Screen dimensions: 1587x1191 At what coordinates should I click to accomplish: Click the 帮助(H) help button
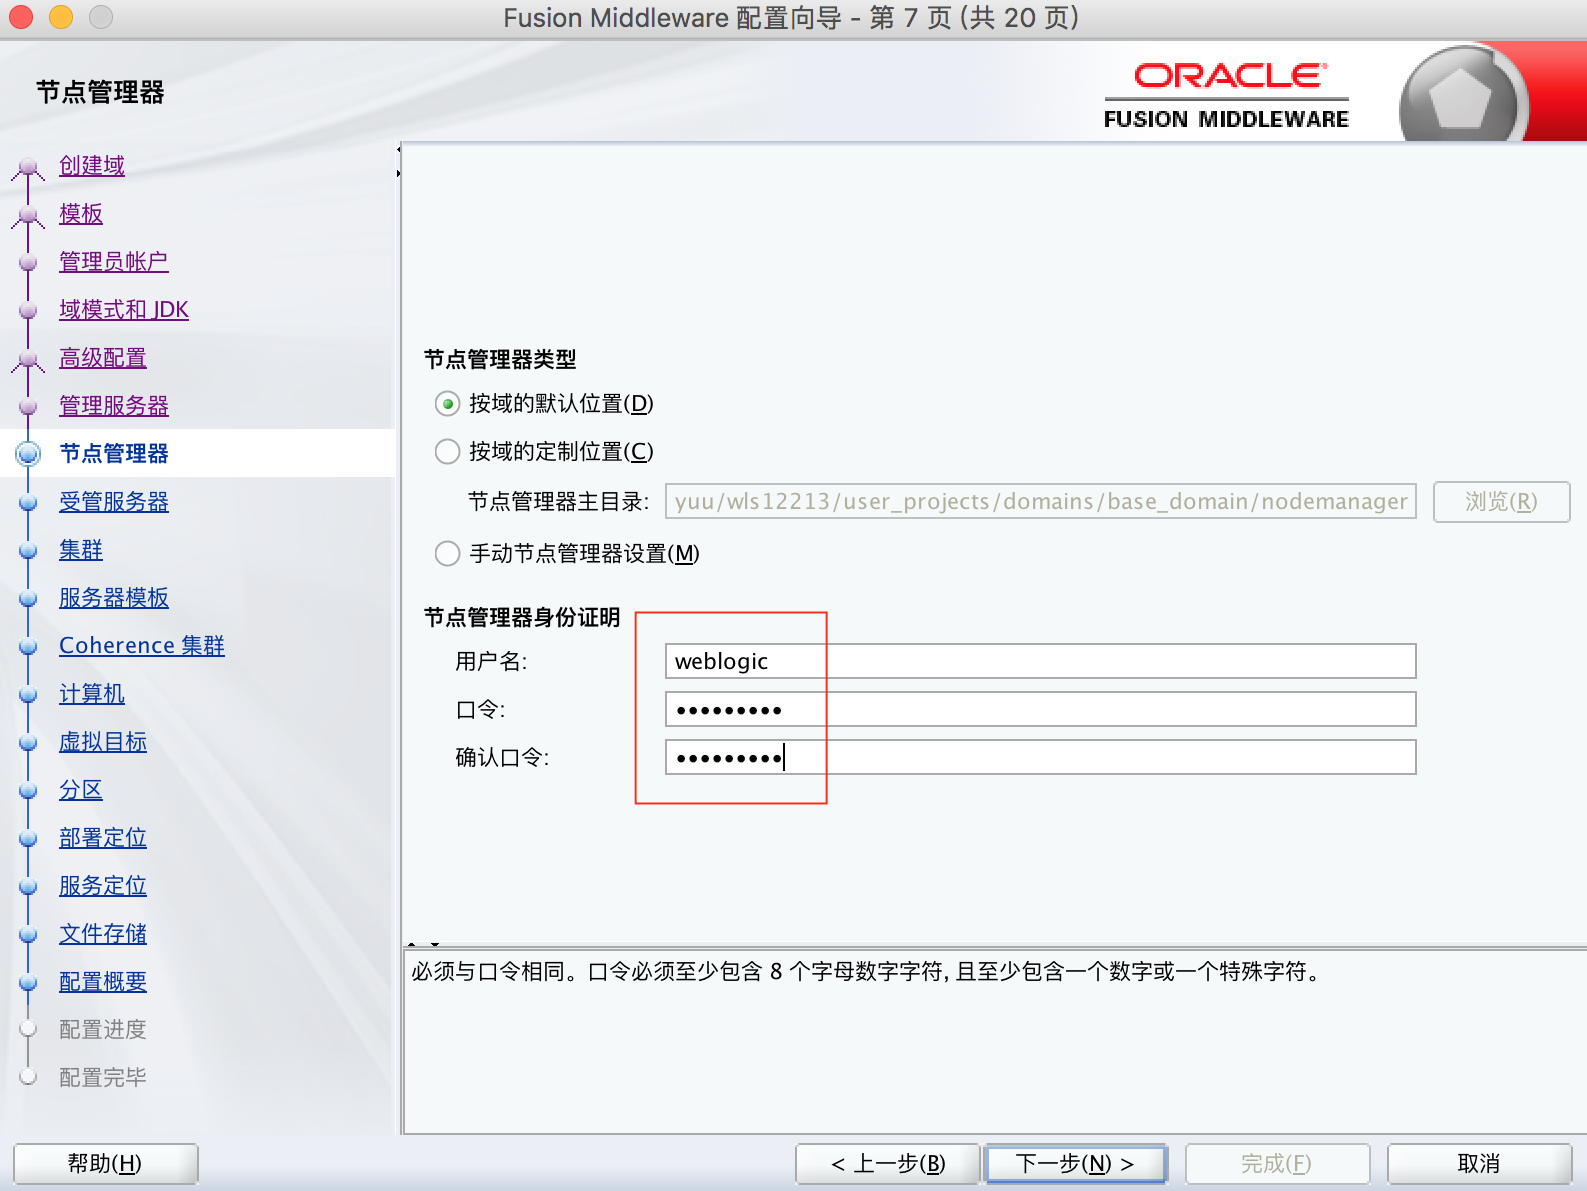pos(105,1164)
